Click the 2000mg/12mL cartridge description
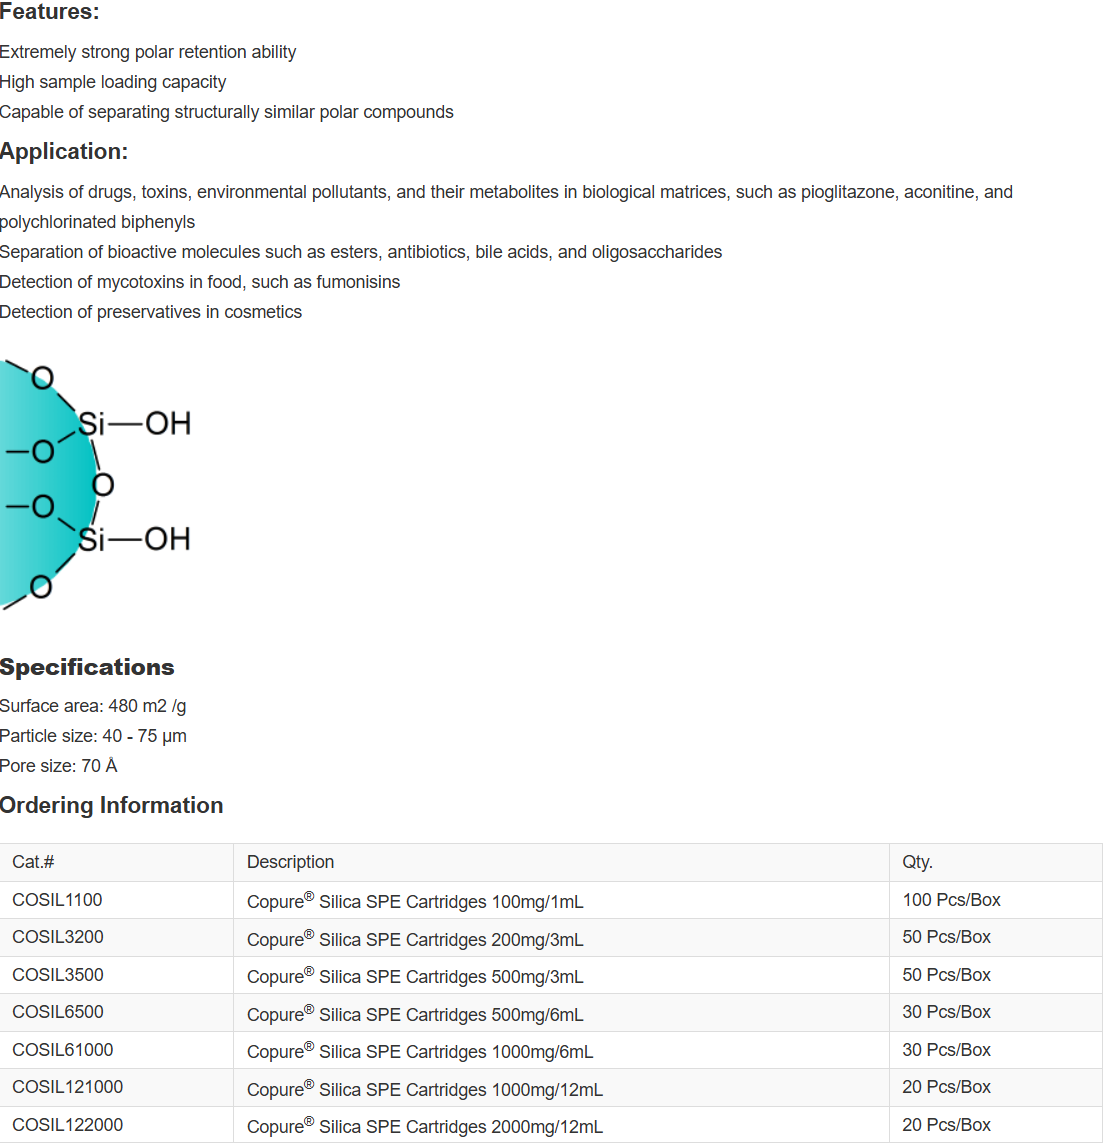This screenshot has height=1144, width=1104. click(x=425, y=1126)
